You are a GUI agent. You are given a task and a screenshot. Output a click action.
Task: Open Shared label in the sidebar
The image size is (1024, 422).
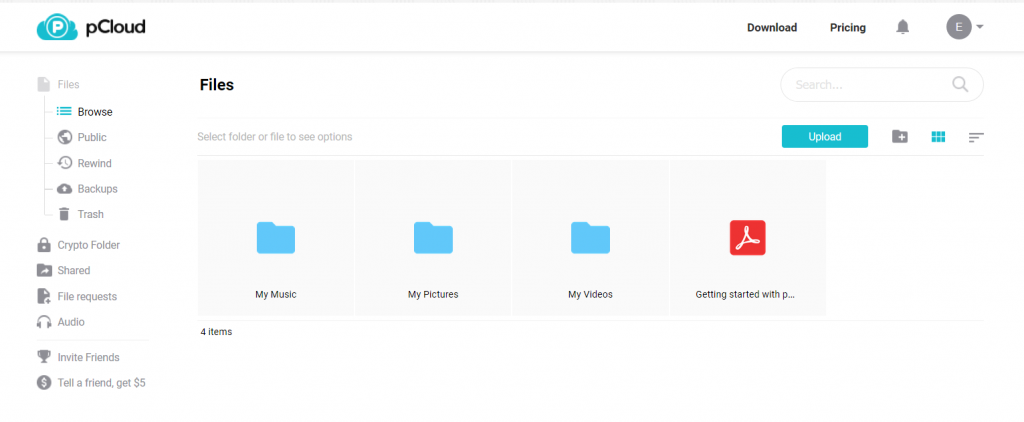coord(74,270)
